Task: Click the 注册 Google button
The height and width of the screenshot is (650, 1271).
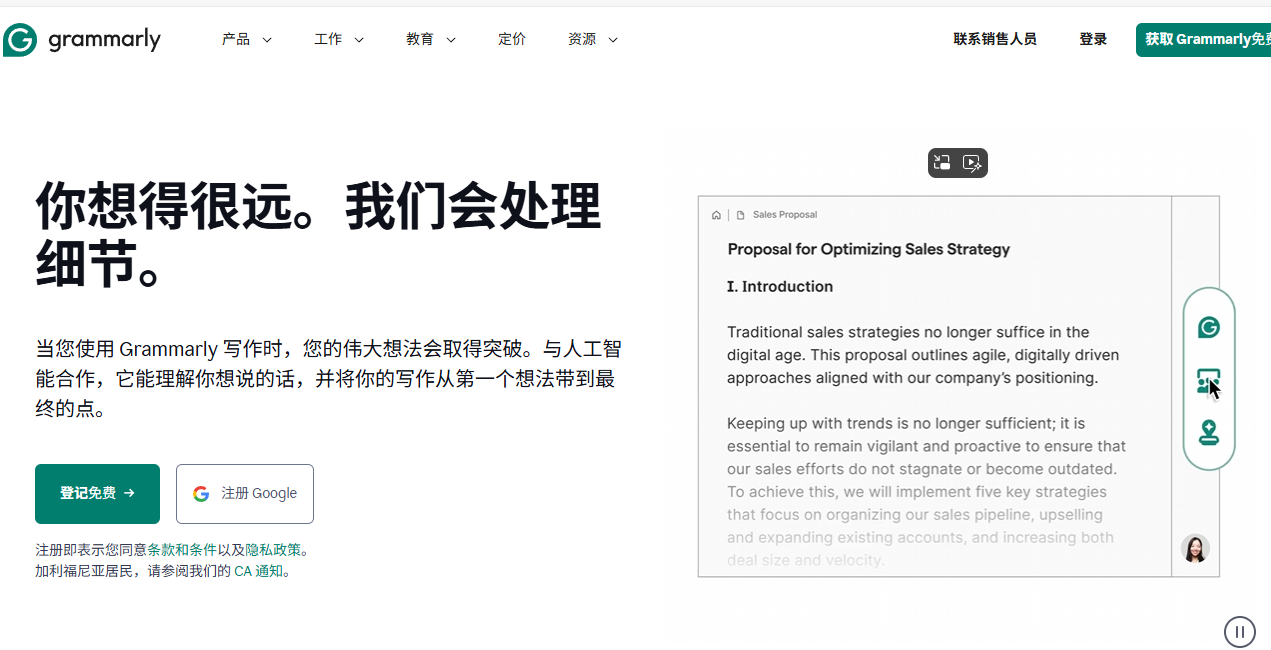Action: [x=245, y=494]
